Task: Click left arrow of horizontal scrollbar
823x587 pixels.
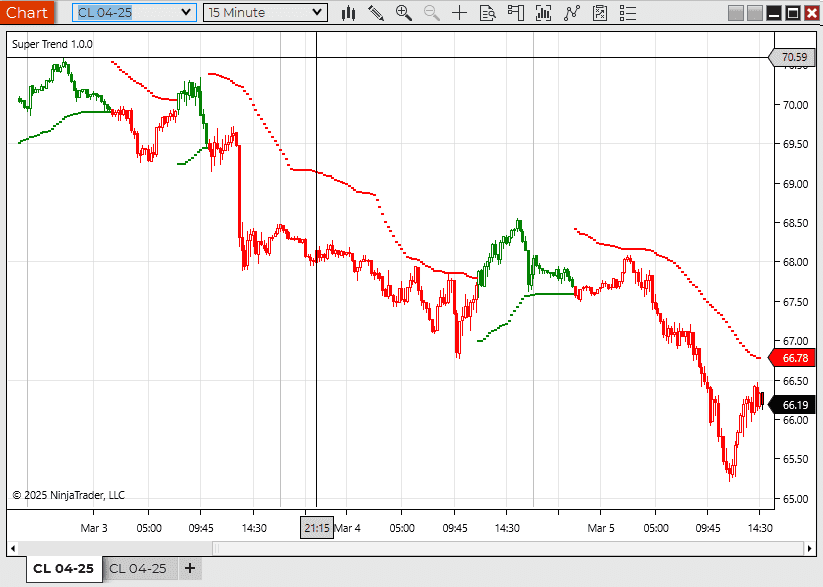Action: click(13, 548)
